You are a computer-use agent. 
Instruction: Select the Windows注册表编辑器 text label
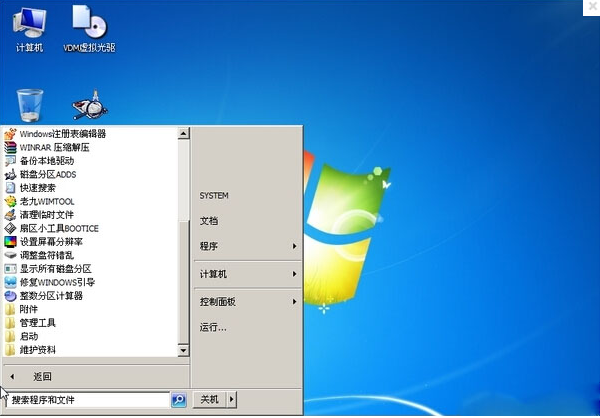(x=63, y=134)
